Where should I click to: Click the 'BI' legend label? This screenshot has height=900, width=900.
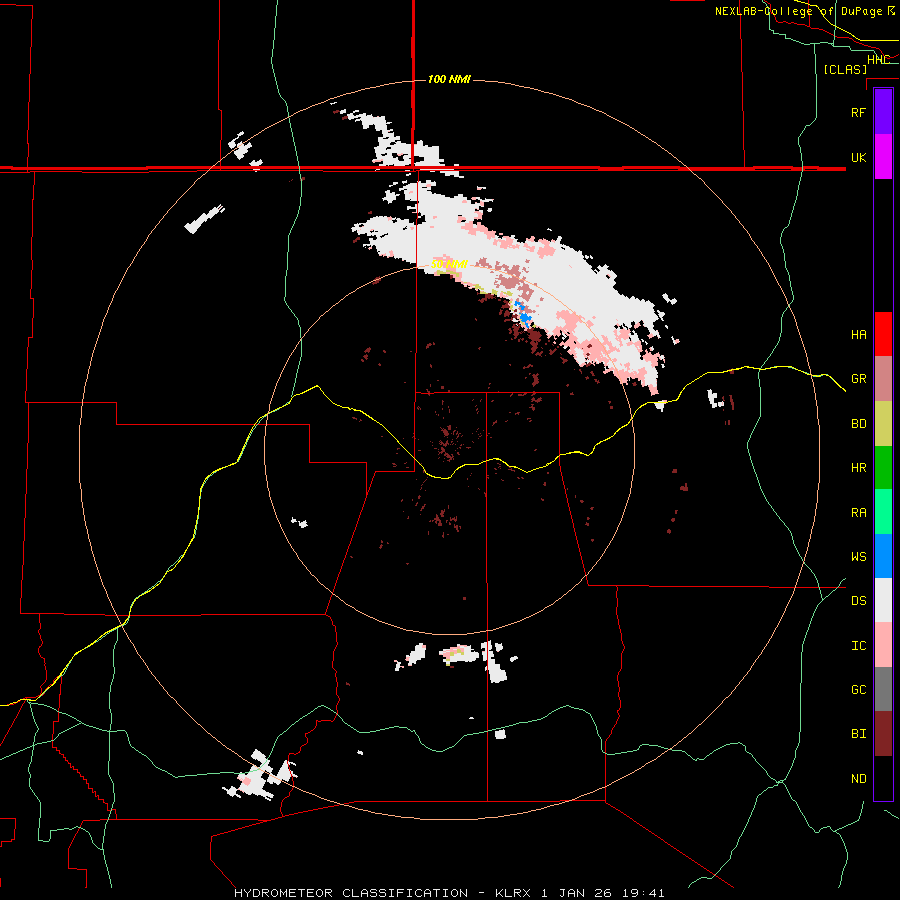[858, 734]
